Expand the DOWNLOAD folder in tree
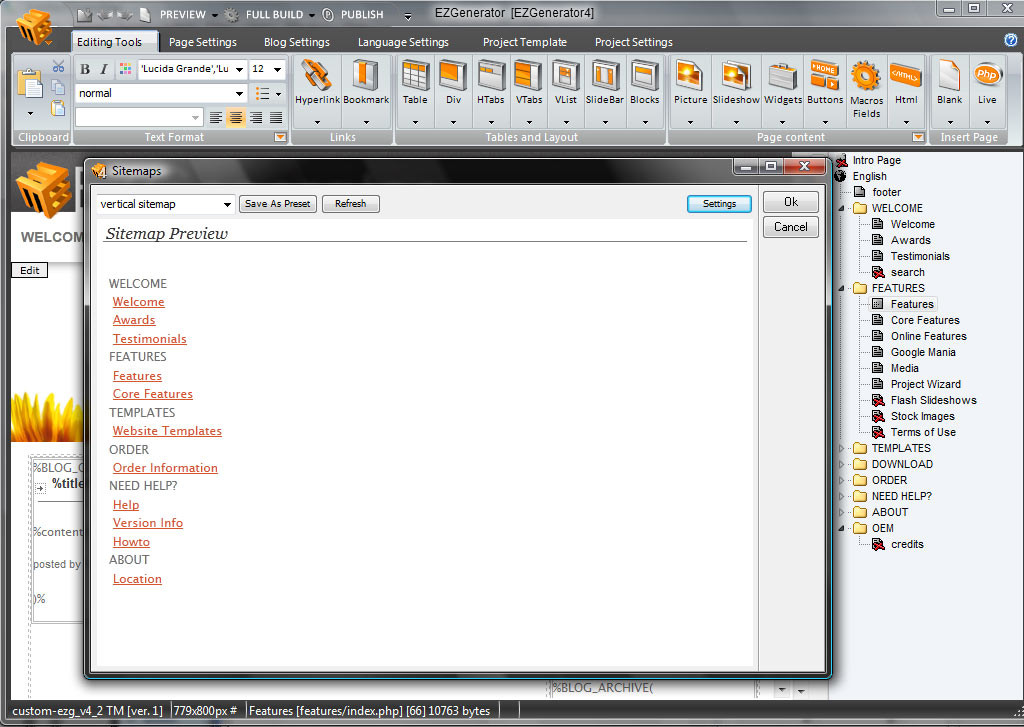The image size is (1024, 727). tap(842, 464)
